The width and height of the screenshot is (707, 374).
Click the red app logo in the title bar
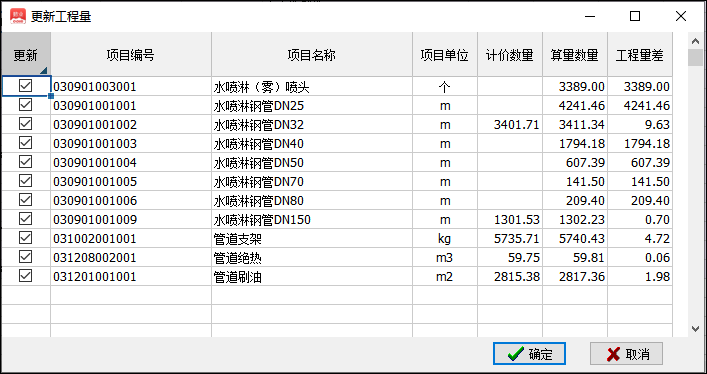18,16
